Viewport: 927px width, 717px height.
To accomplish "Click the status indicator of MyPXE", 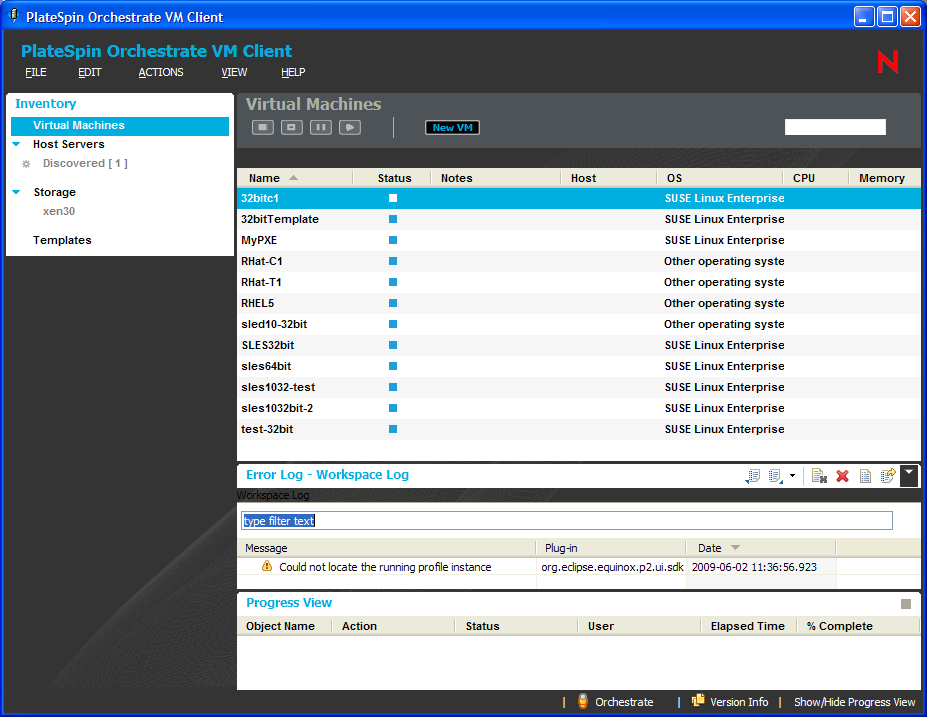I will tap(393, 240).
